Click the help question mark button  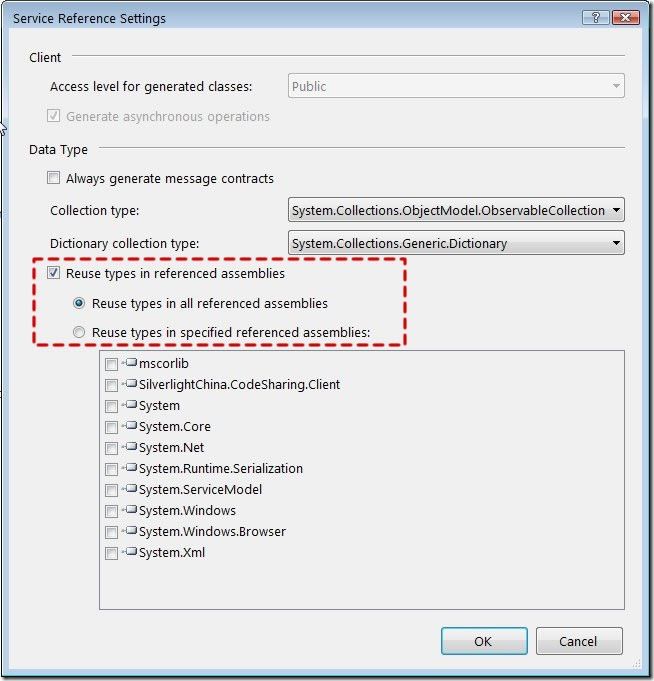tap(595, 17)
